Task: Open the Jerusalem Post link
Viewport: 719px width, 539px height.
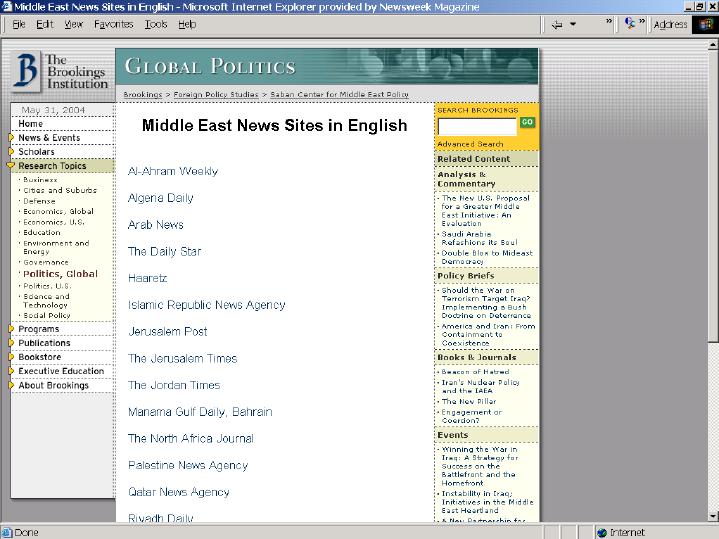Action: (x=167, y=332)
